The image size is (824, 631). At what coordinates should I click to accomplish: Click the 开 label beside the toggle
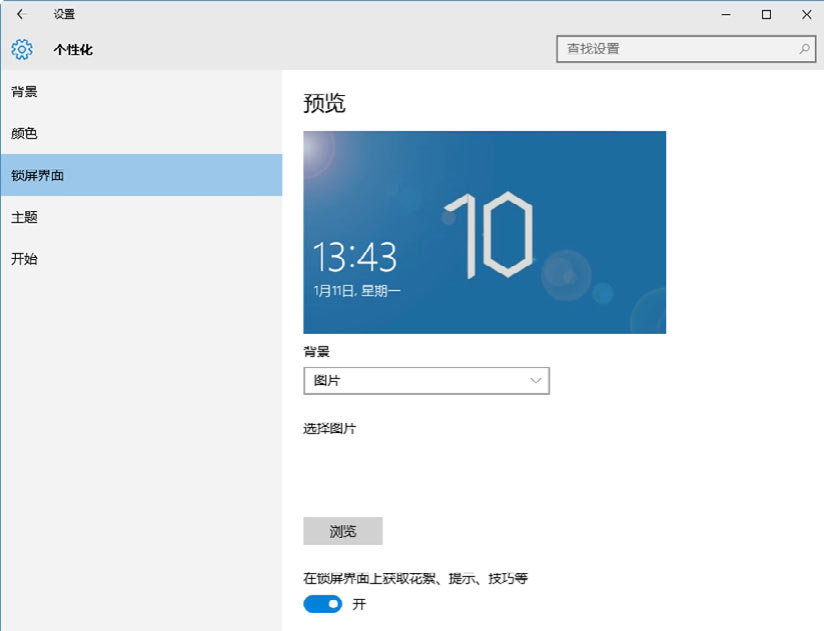(360, 605)
